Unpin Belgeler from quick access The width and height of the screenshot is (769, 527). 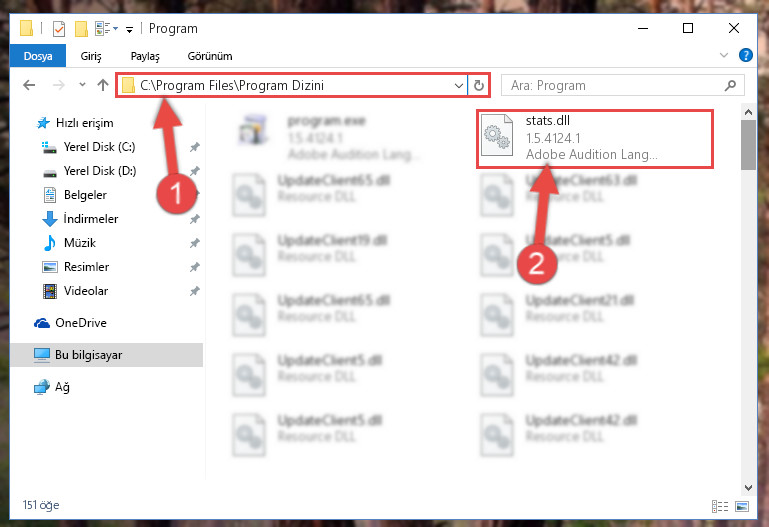[x=195, y=195]
